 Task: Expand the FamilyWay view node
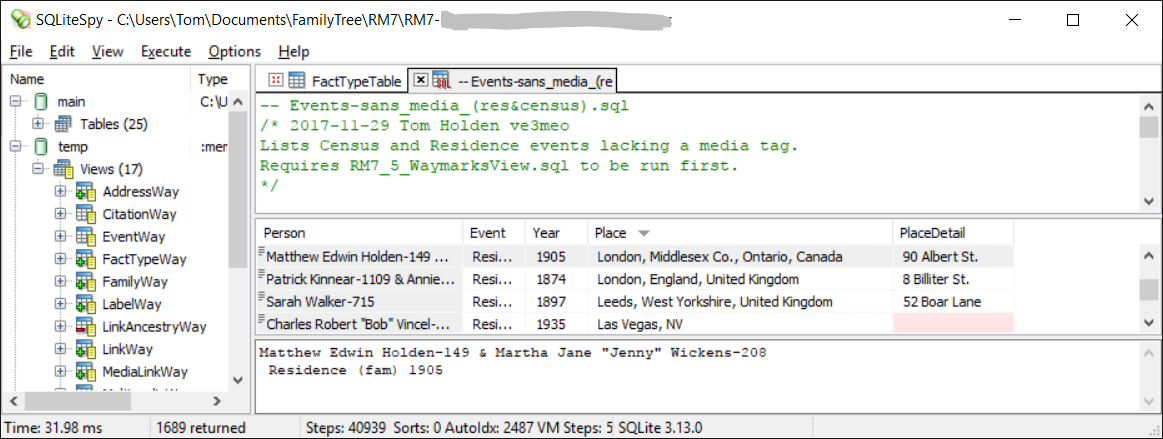coord(61,282)
